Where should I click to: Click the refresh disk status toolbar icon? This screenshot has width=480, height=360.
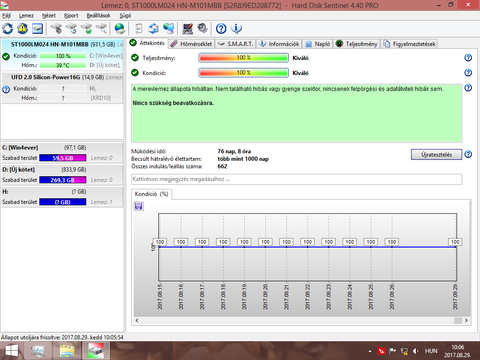pos(8,29)
